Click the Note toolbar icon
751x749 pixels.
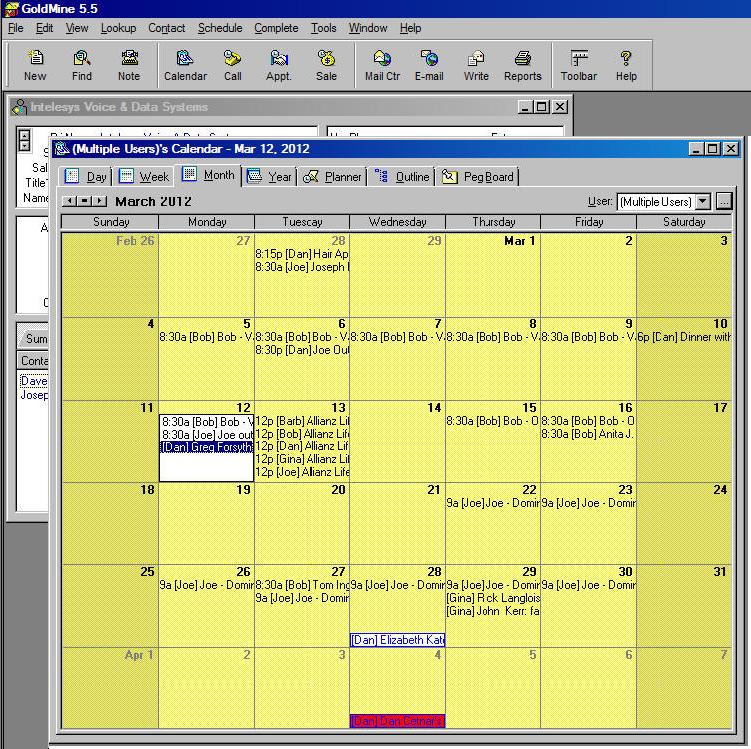click(129, 65)
